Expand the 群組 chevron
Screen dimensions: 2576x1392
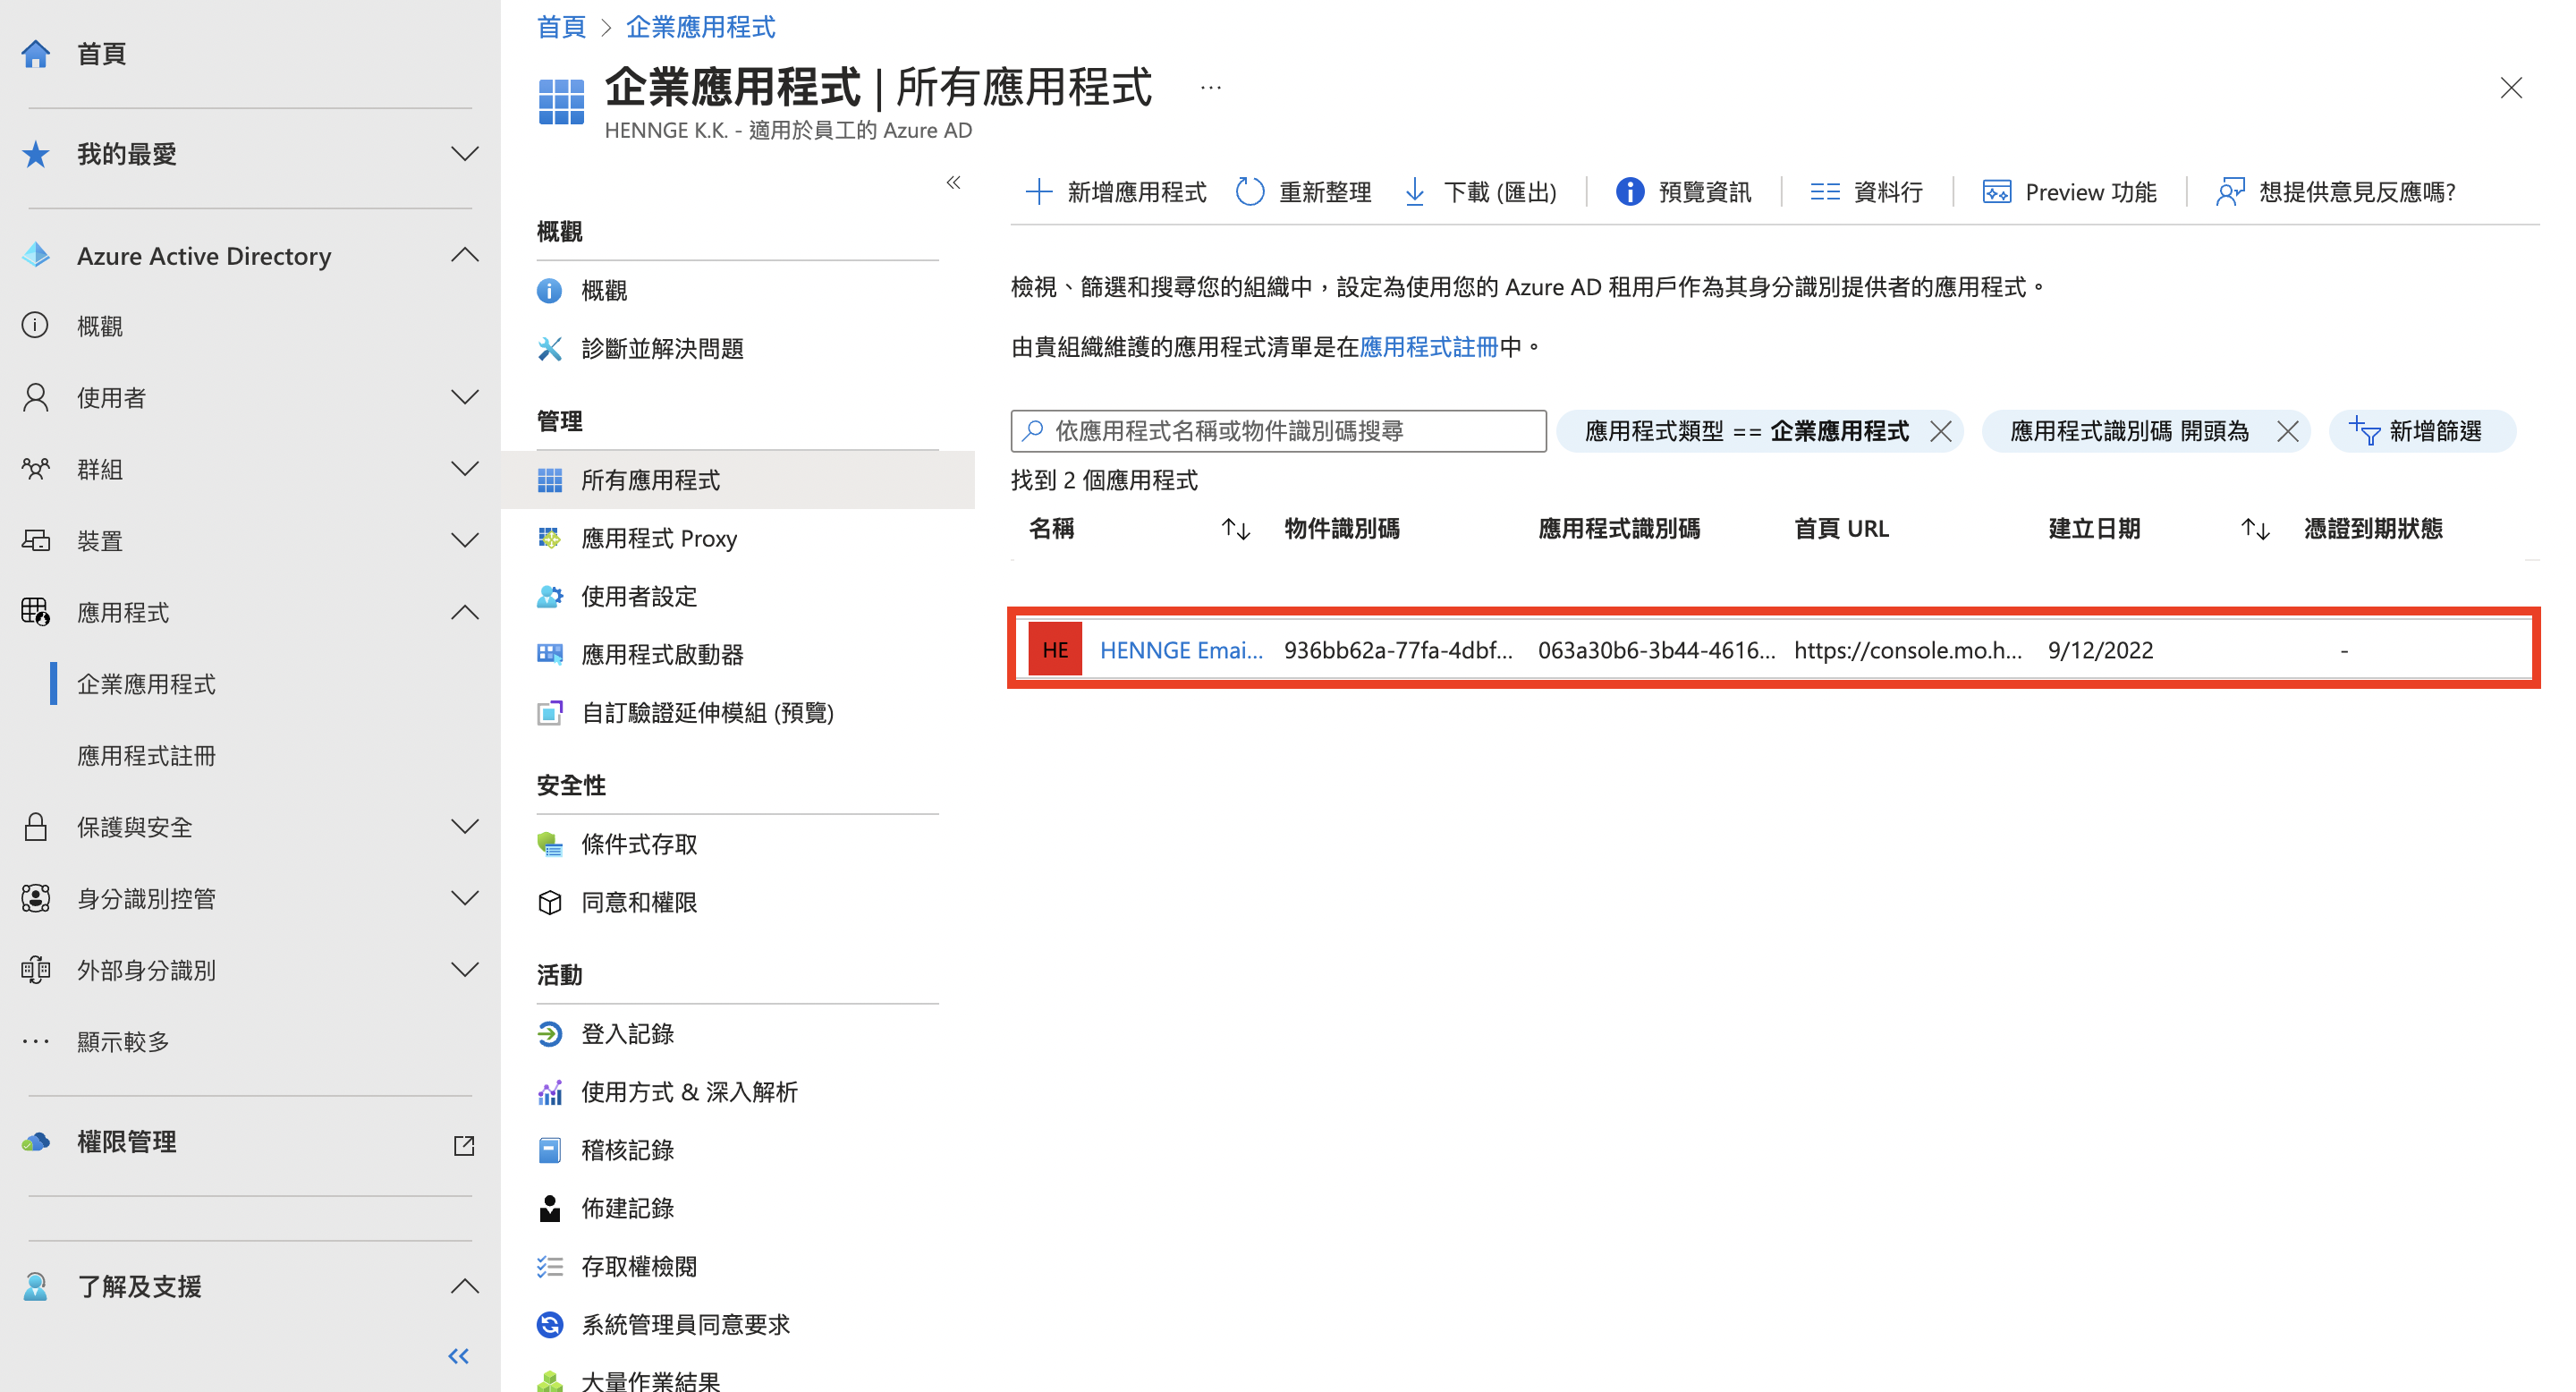(x=464, y=469)
